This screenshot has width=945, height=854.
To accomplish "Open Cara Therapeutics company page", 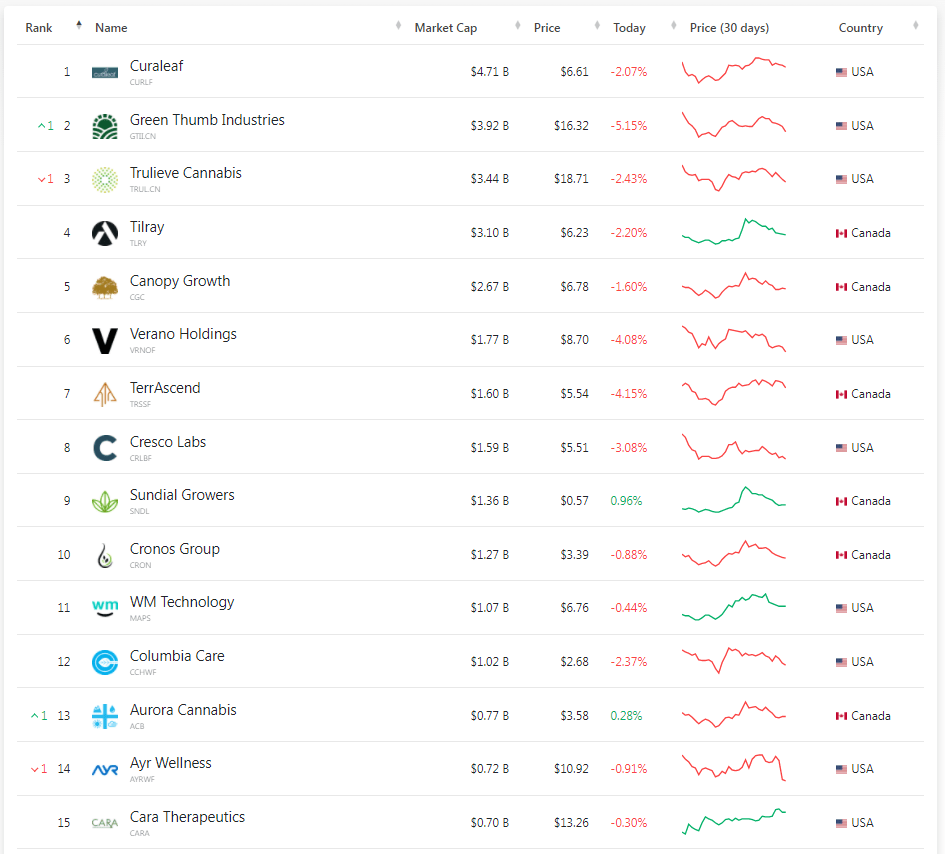I will [187, 817].
